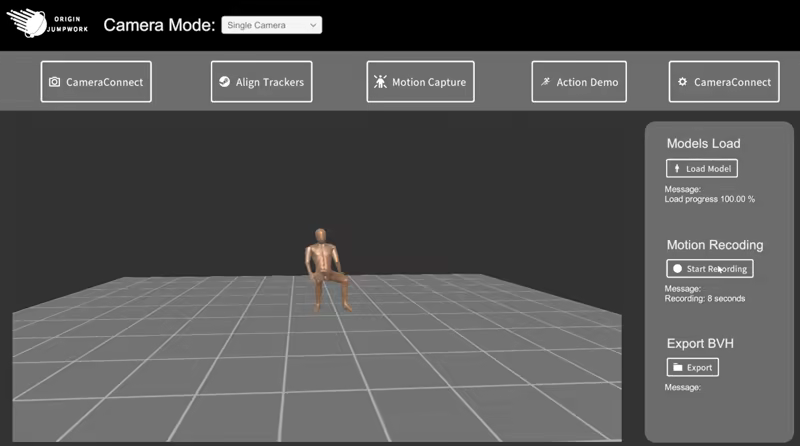Click the Motion Capture figure icon
800x446 pixels.
pos(381,82)
